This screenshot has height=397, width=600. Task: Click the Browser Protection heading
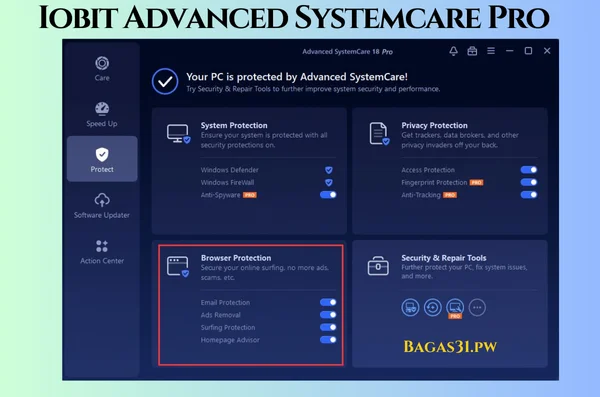pos(236,258)
